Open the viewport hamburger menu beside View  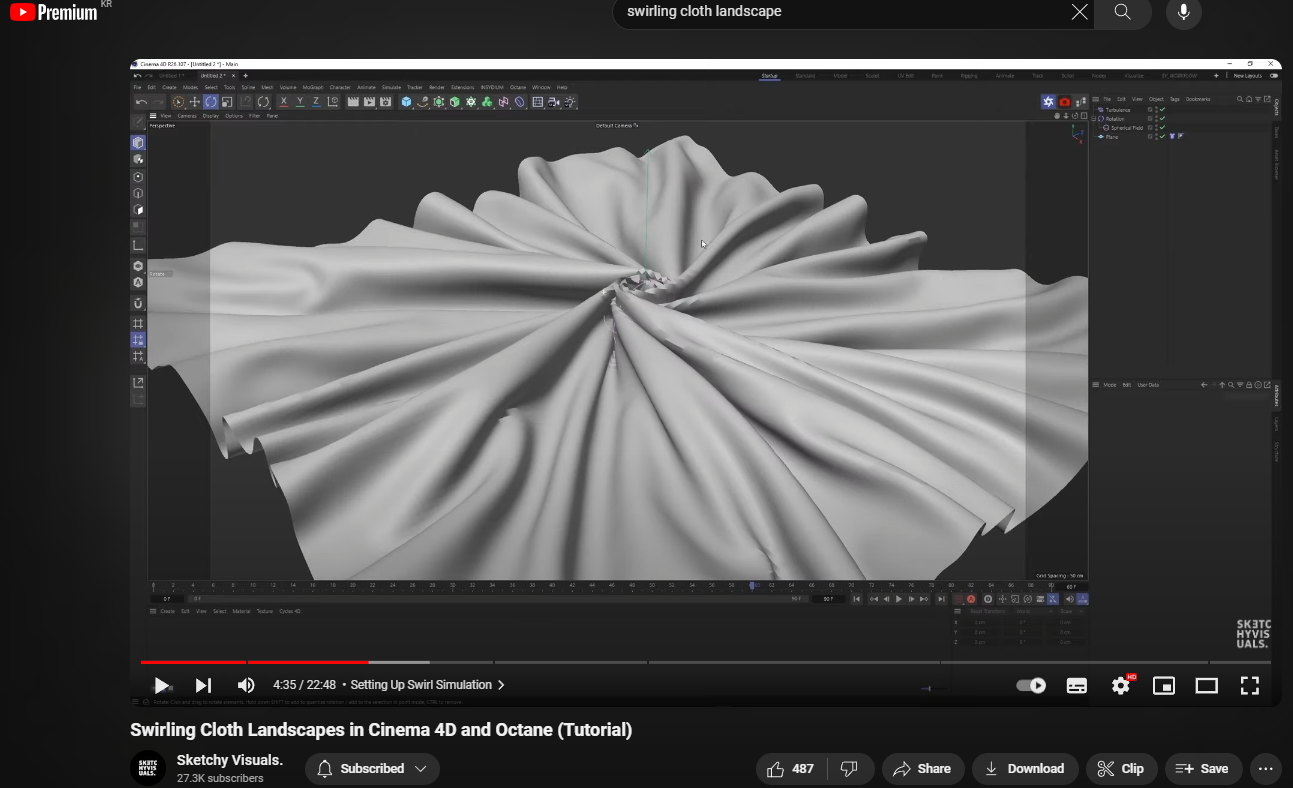153,116
